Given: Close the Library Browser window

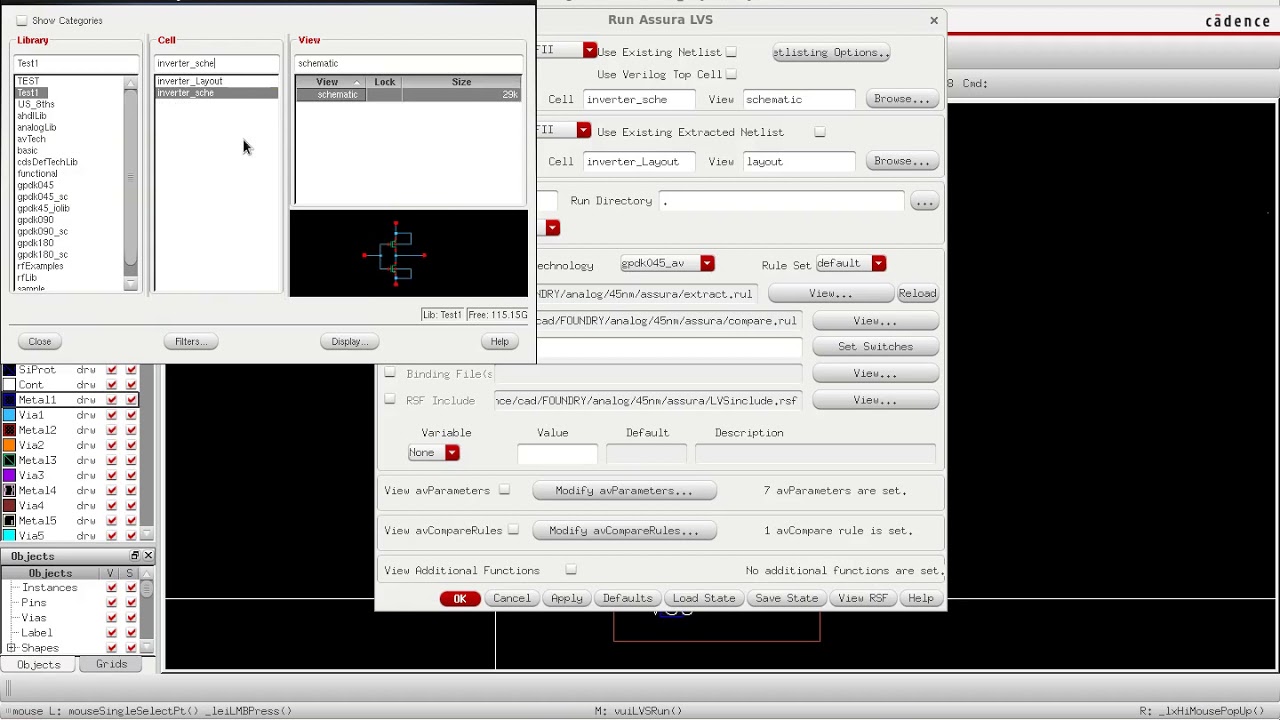Looking at the screenshot, I should click(40, 342).
